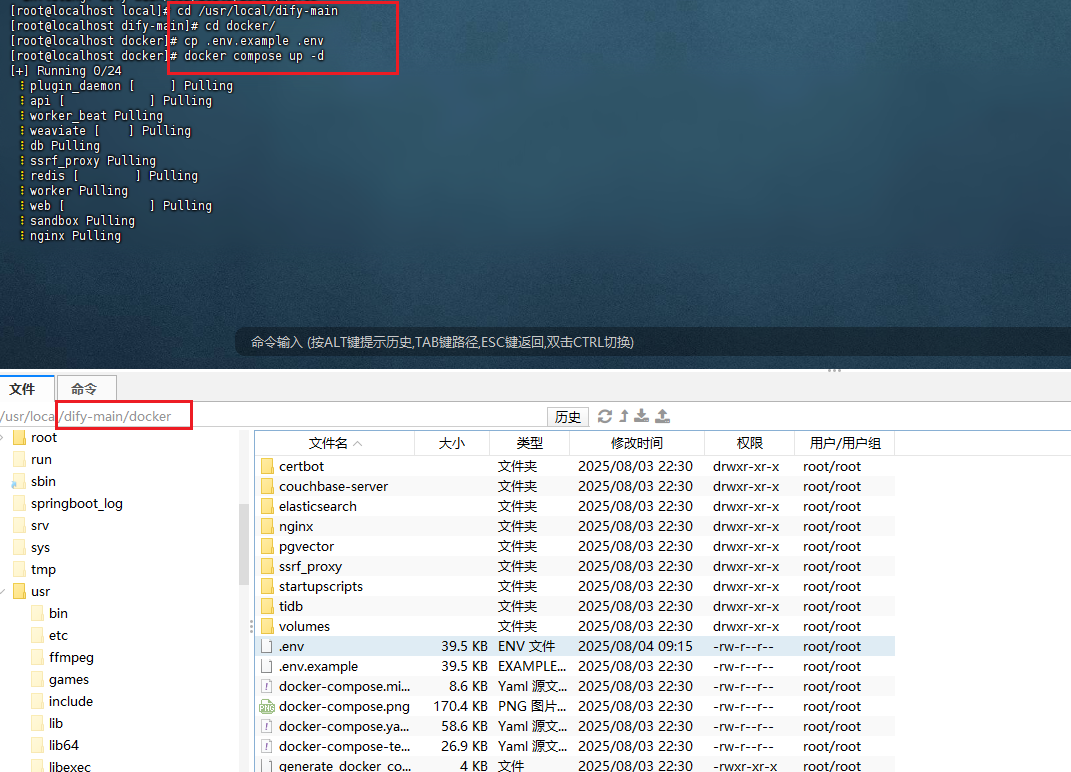Click the elasticsearch folder icon
1071x772 pixels.
click(x=267, y=506)
